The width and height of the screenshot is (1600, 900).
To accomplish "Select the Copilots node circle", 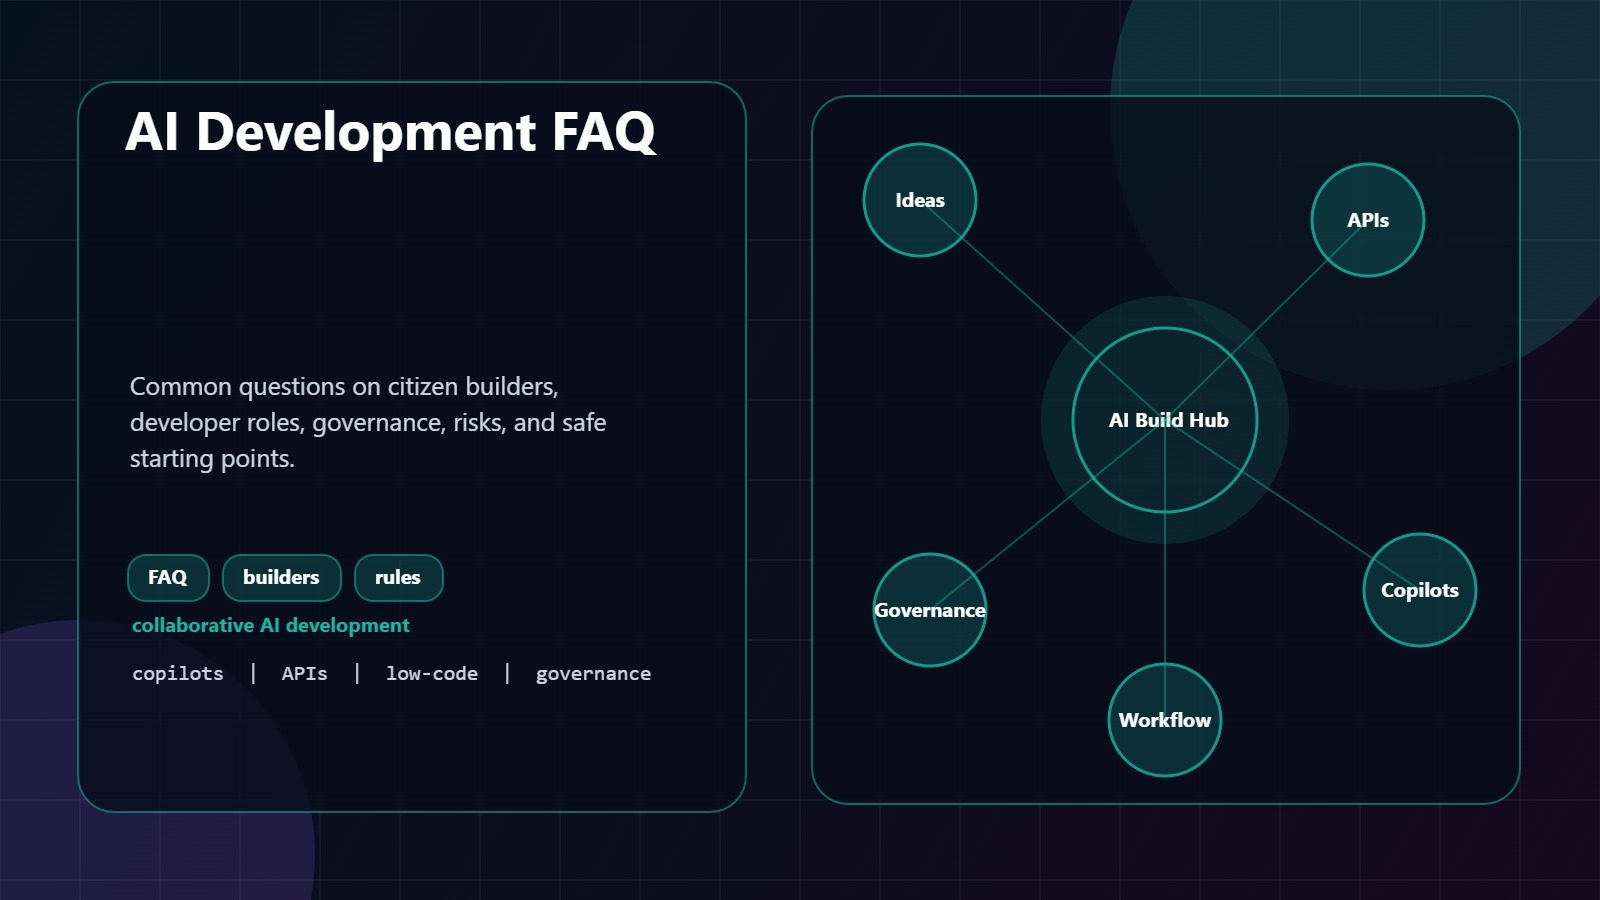I will click(1420, 590).
